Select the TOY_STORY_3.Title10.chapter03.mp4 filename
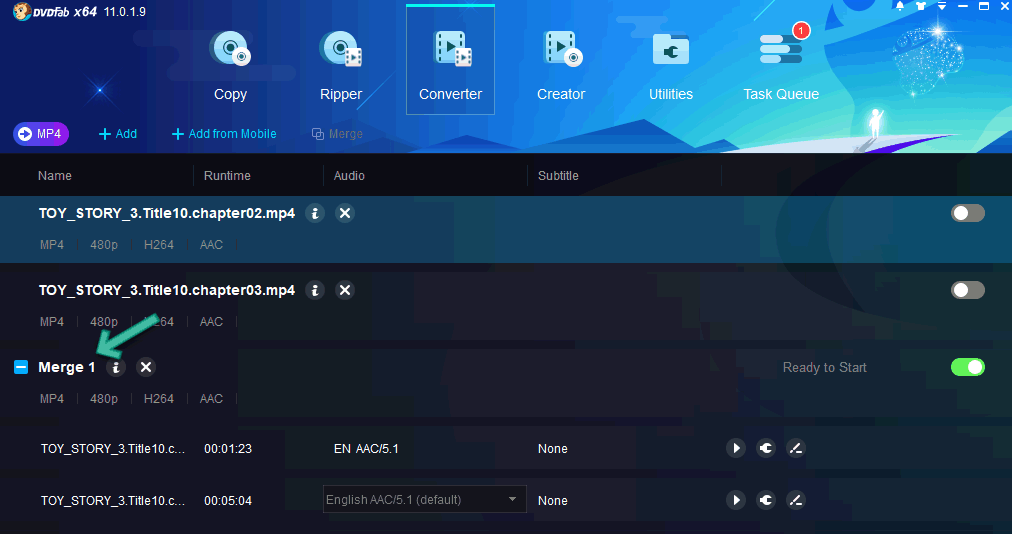 point(167,290)
